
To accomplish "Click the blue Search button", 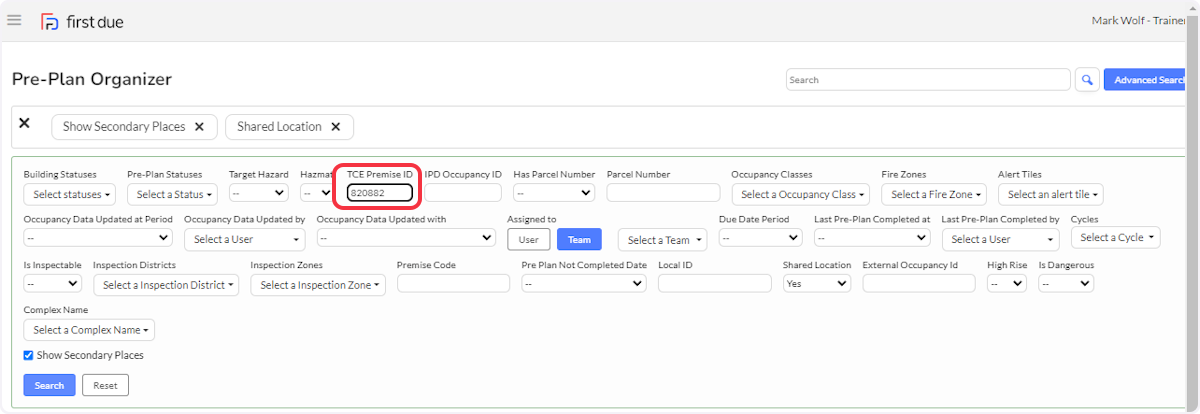I will [x=49, y=385].
